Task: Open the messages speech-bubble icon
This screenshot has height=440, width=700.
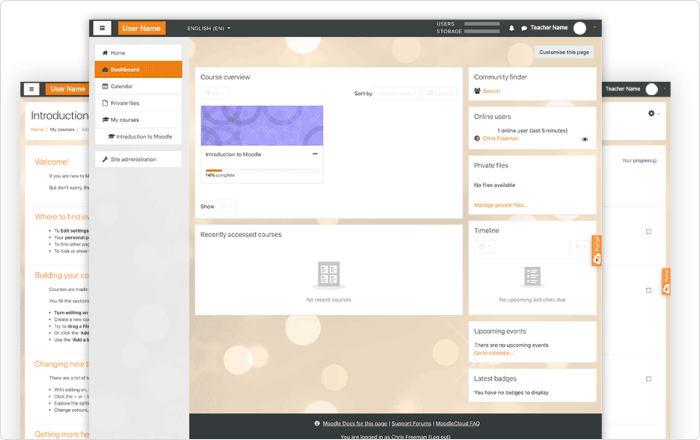Action: pyautogui.click(x=524, y=28)
